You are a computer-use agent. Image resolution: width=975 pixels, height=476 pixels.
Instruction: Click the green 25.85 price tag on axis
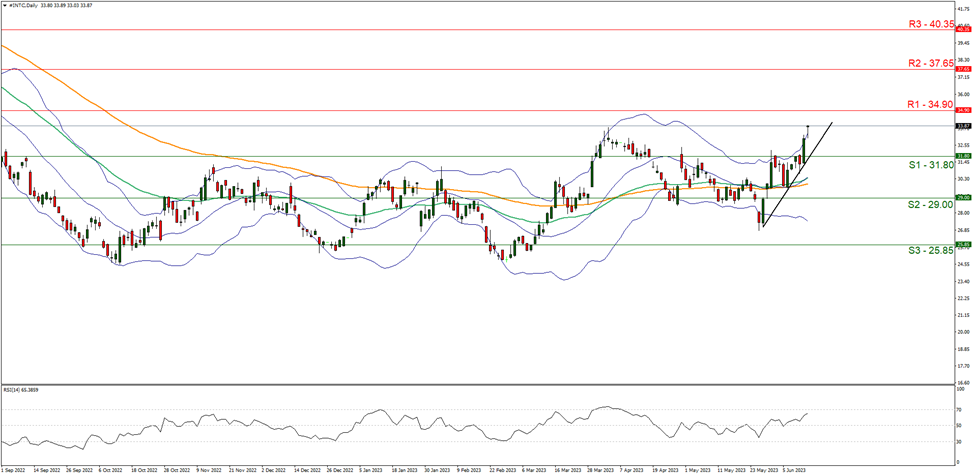click(962, 244)
